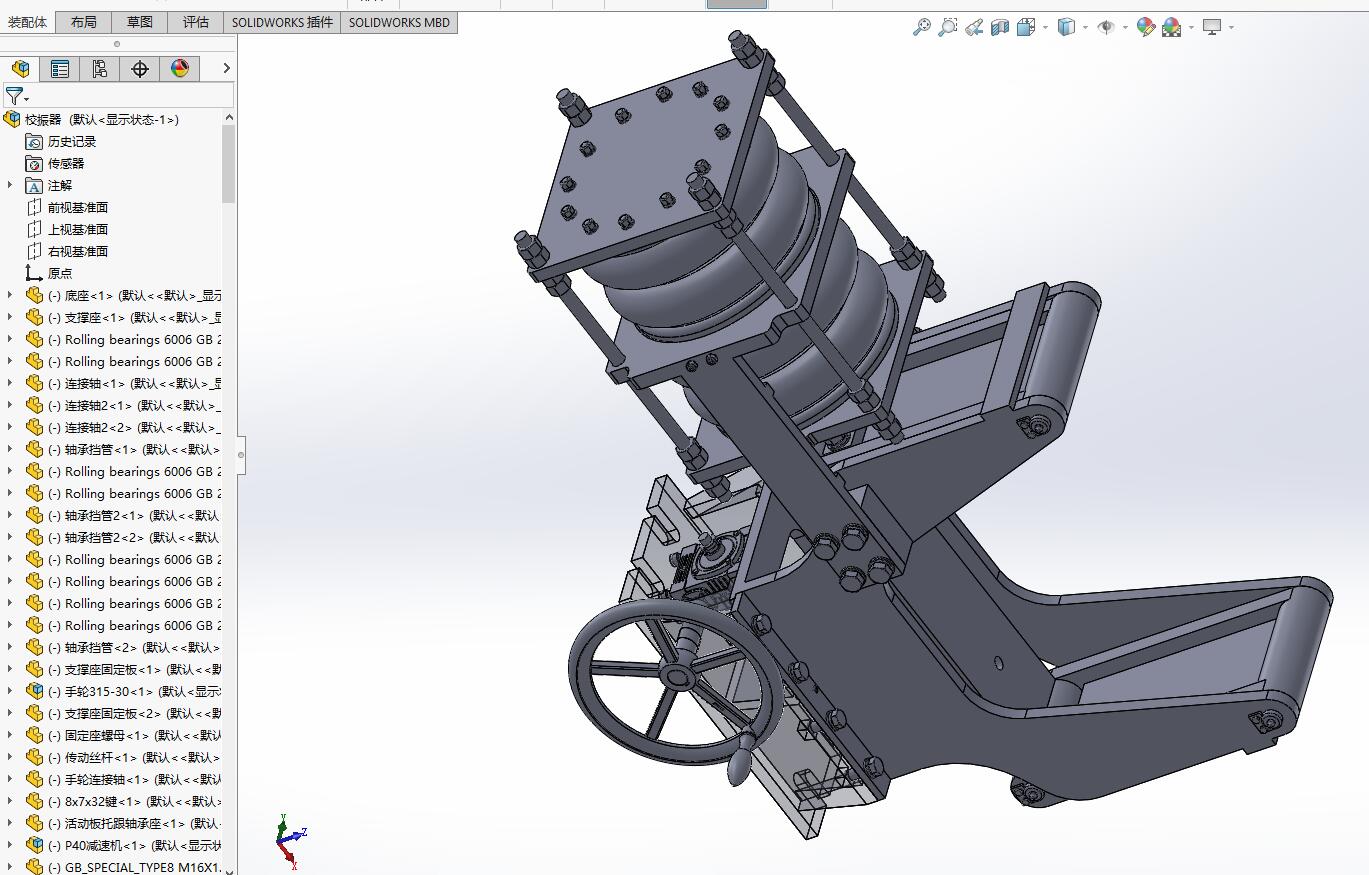
Task: Click the Display Style cube icon
Action: click(1066, 27)
